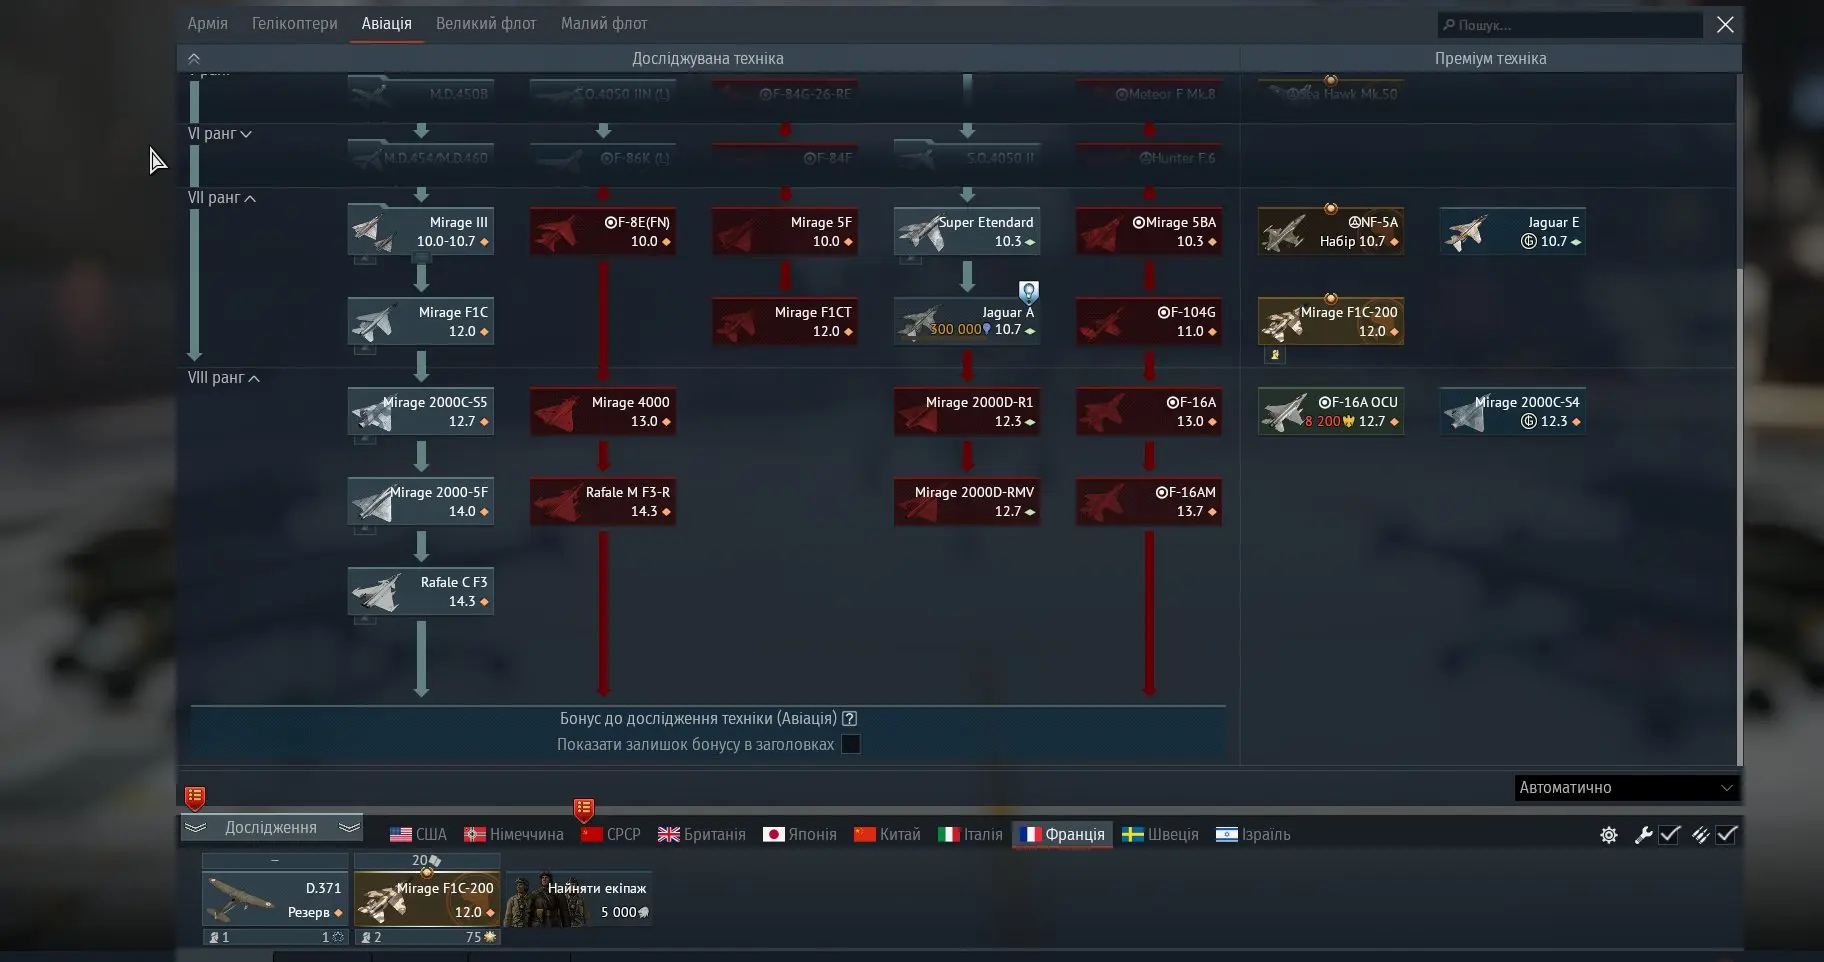Select the Jaguar A aircraft
The image size is (1824, 962).
click(967, 321)
